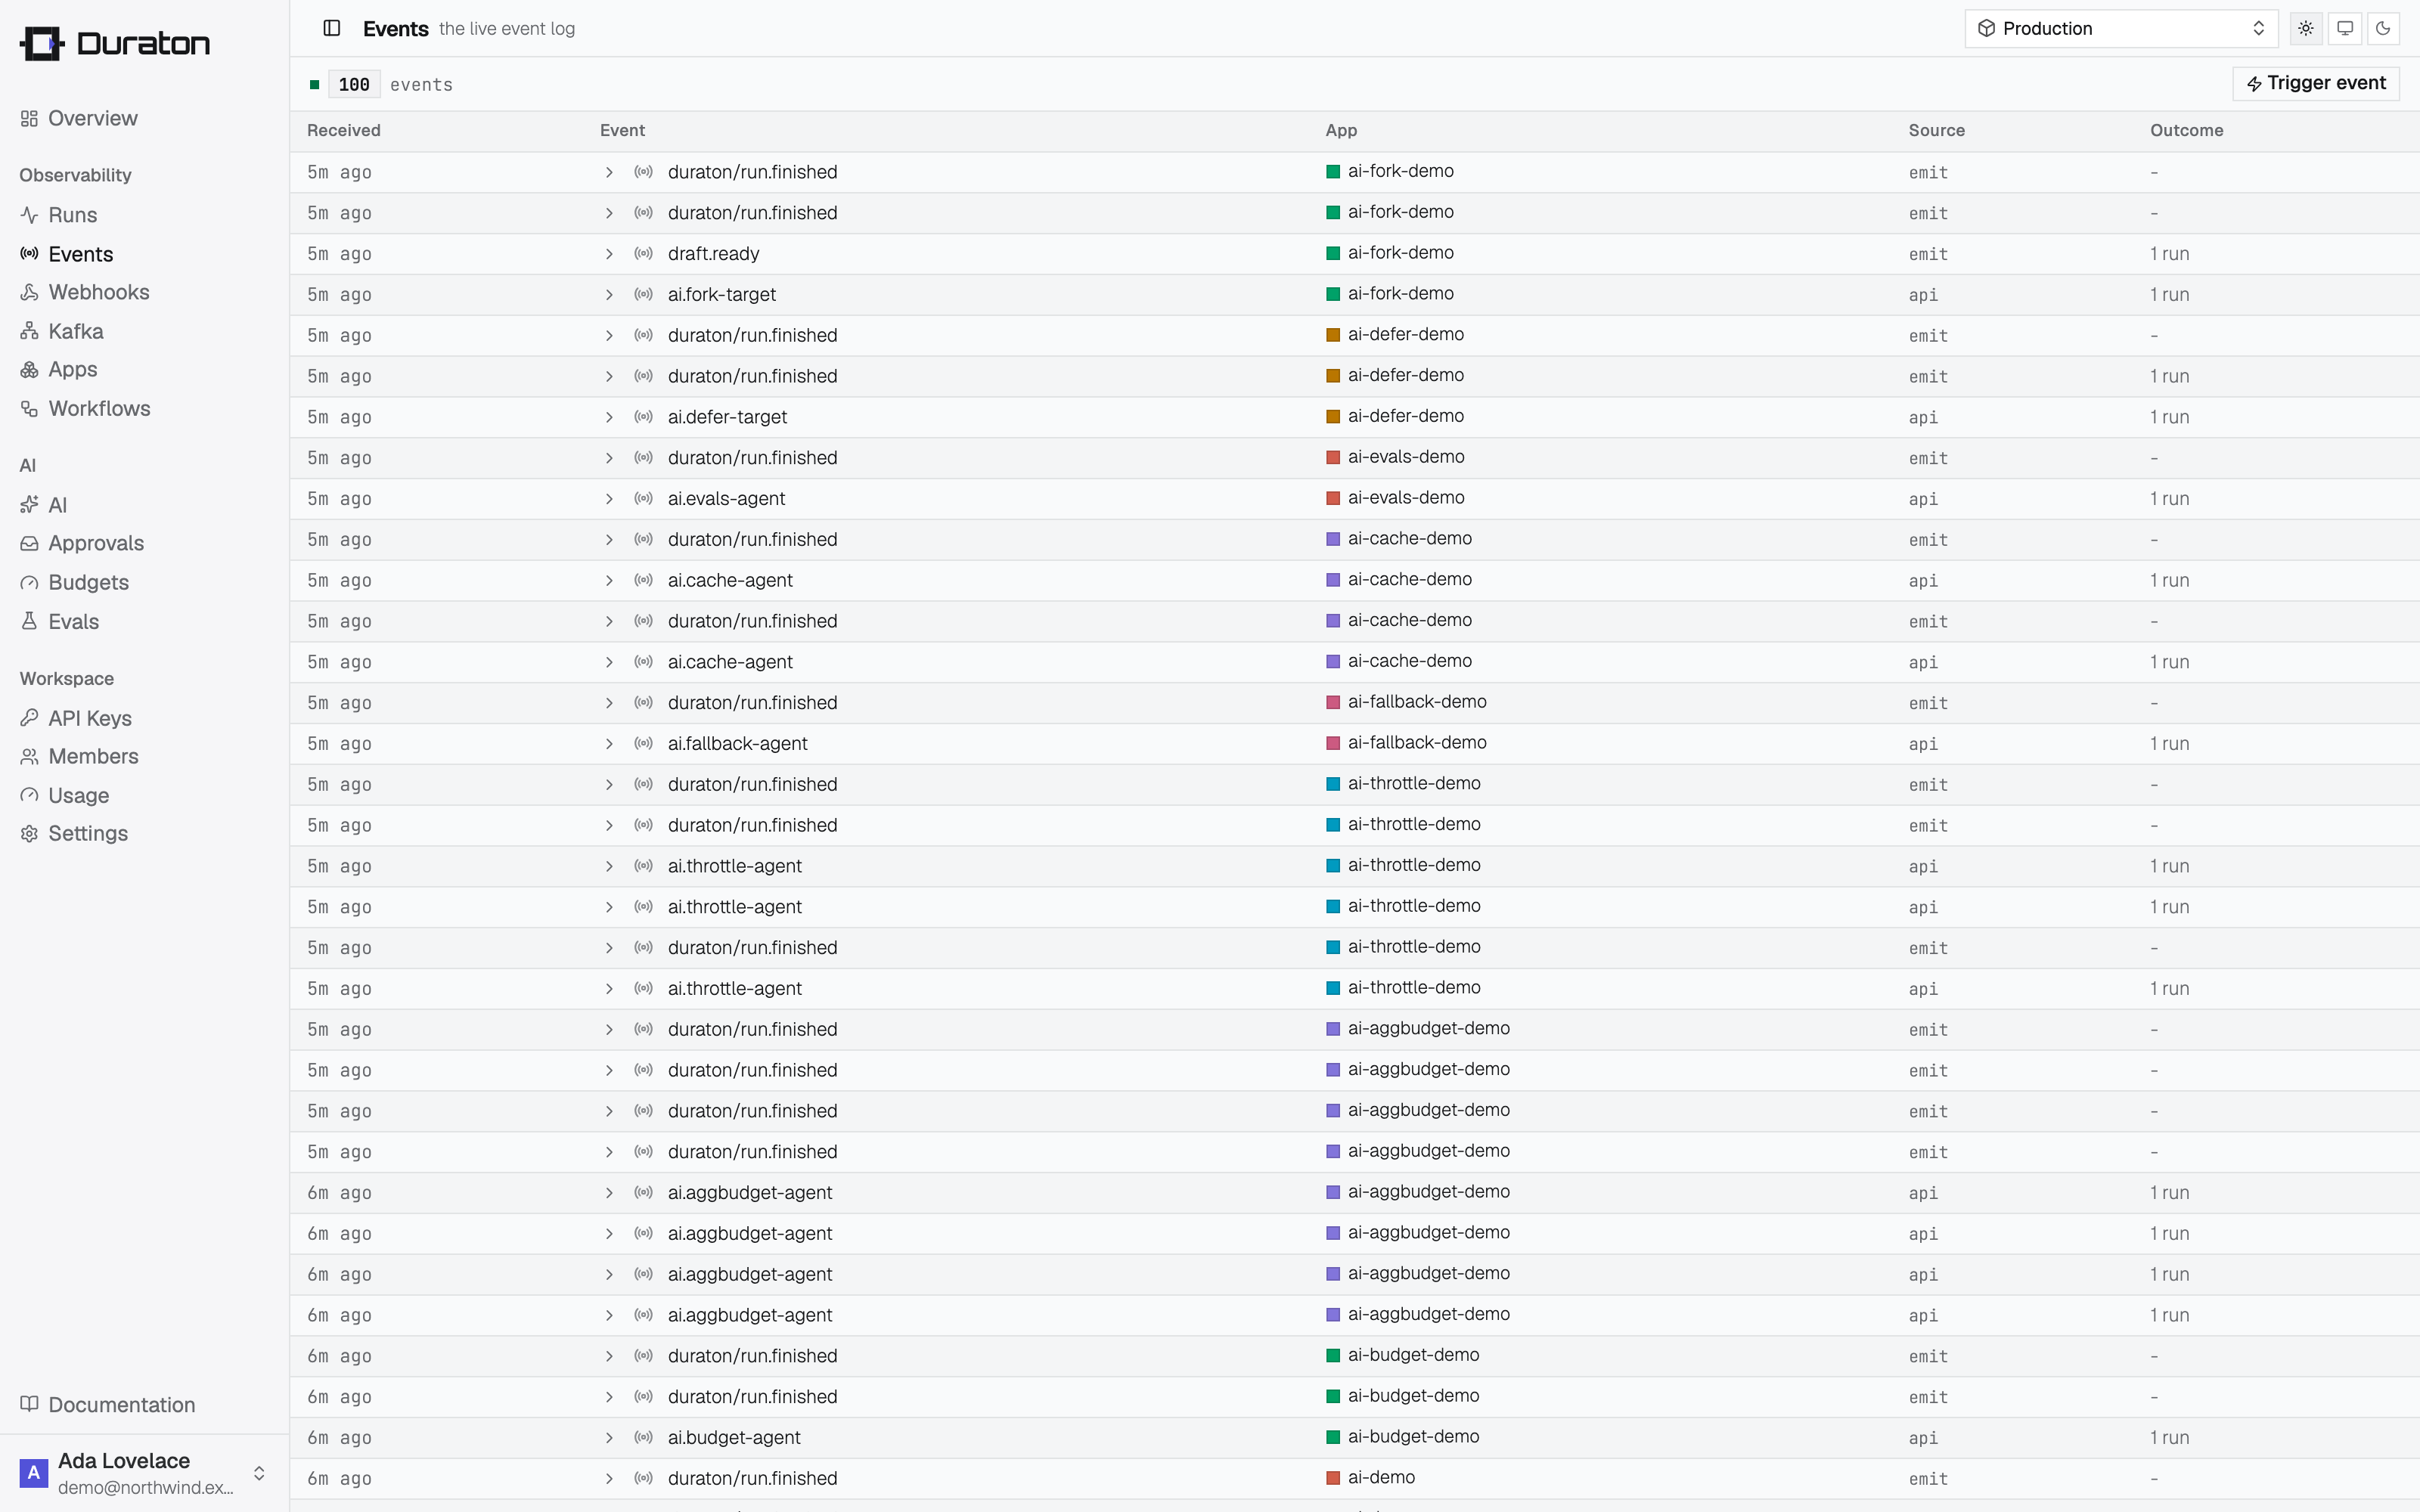Expand the user account switcher chevrons
Viewport: 2420px width, 1512px height.
[259, 1473]
